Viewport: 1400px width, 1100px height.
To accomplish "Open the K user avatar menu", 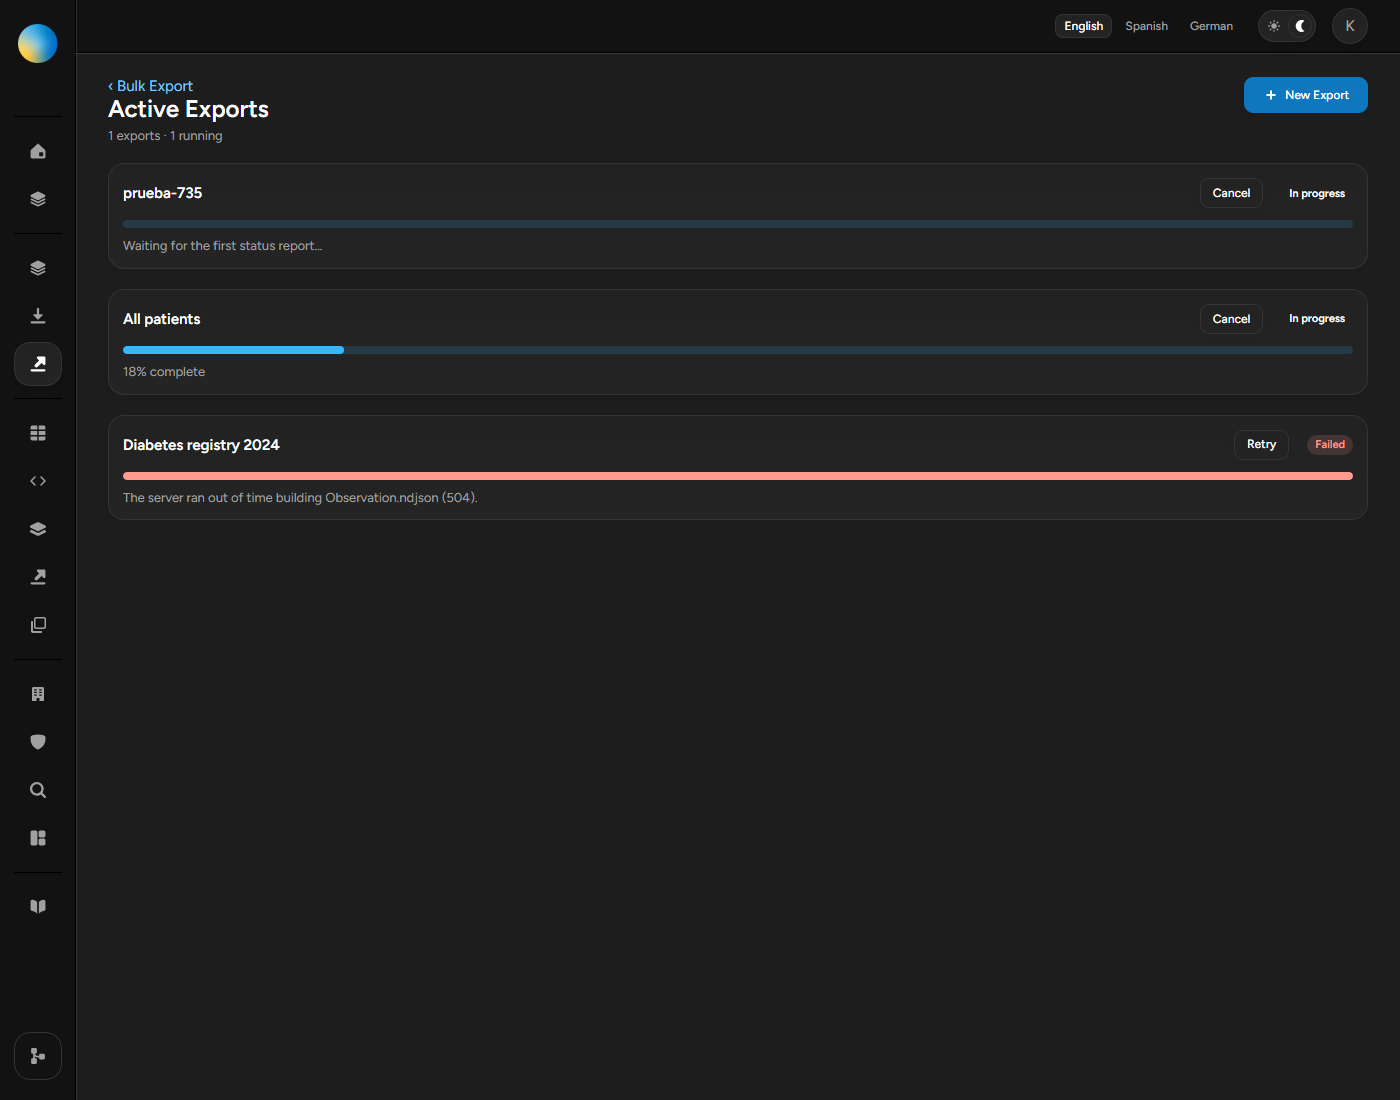I will 1350,26.
